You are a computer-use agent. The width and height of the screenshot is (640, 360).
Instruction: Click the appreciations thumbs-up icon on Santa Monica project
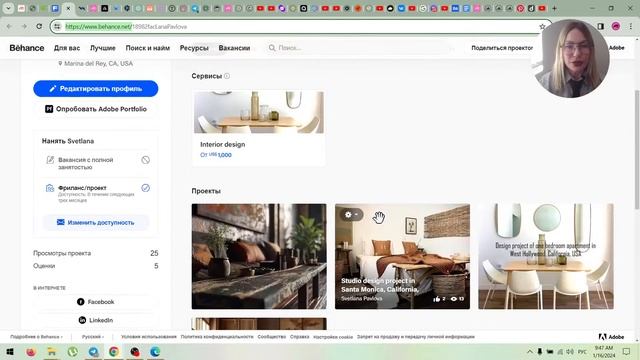[436, 299]
